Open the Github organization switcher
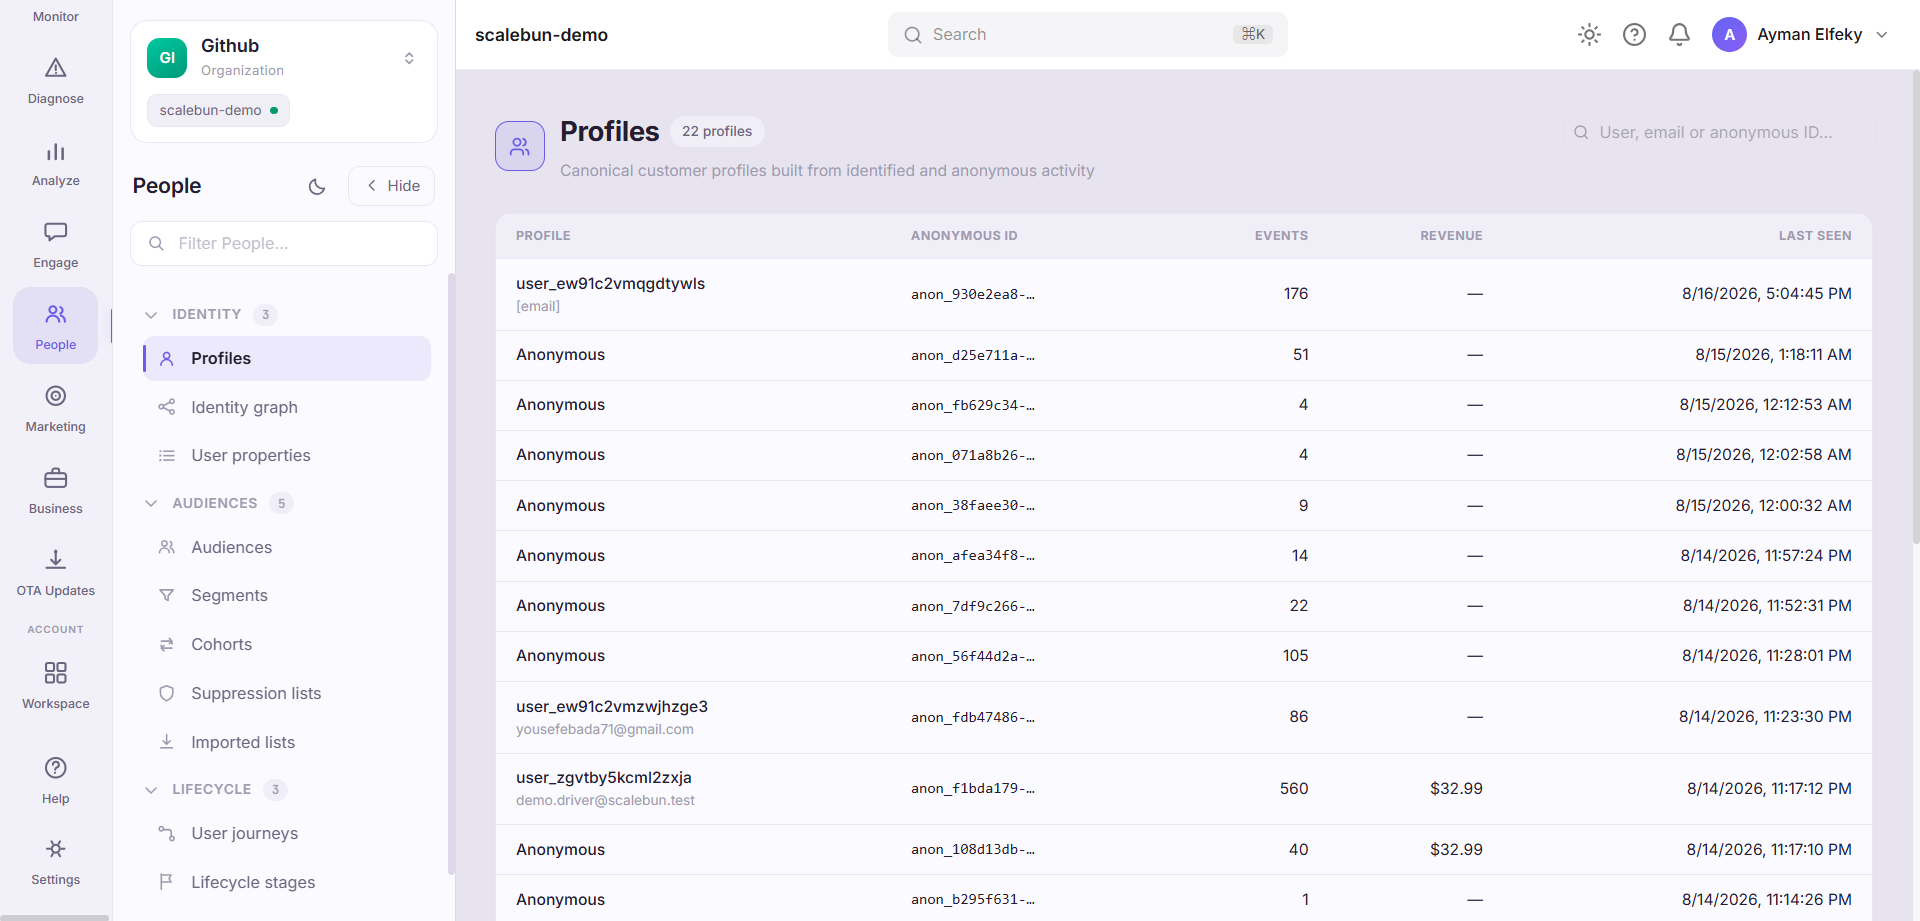This screenshot has height=921, width=1920. [284, 58]
